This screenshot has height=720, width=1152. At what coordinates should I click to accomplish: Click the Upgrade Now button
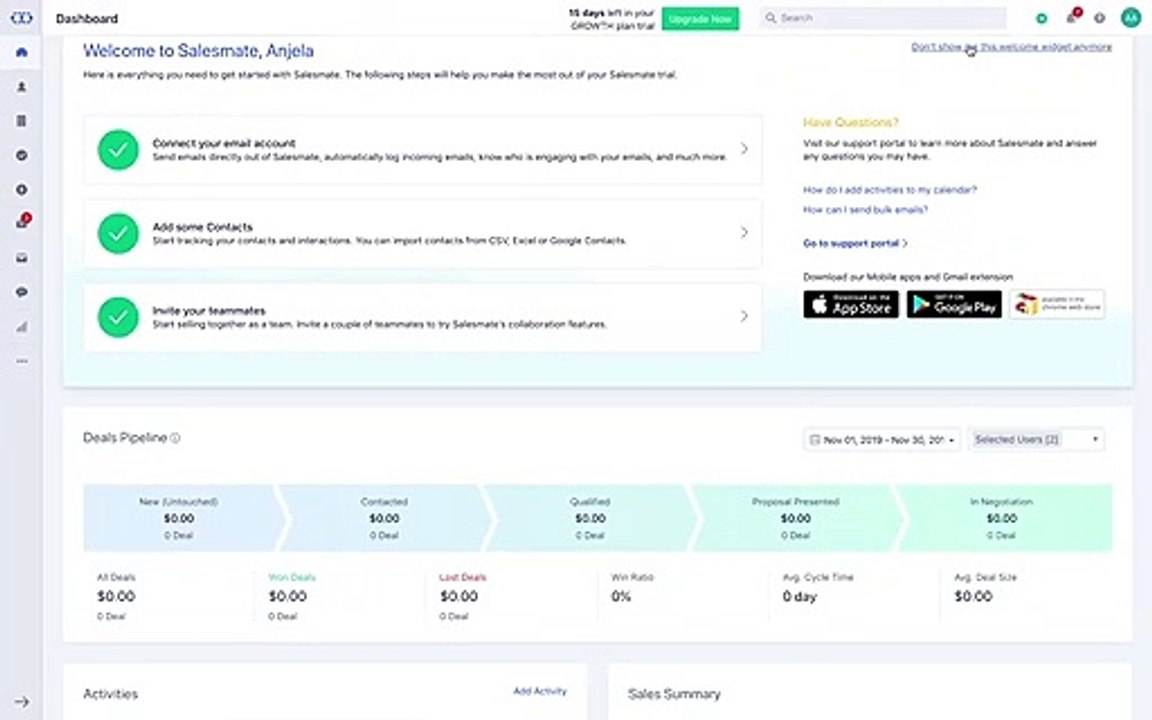[x=700, y=18]
